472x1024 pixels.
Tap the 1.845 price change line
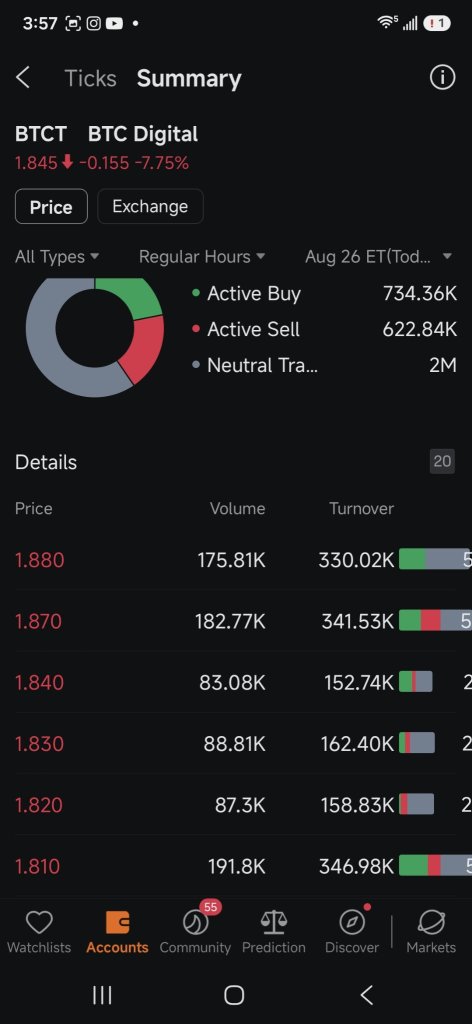[x=102, y=163]
